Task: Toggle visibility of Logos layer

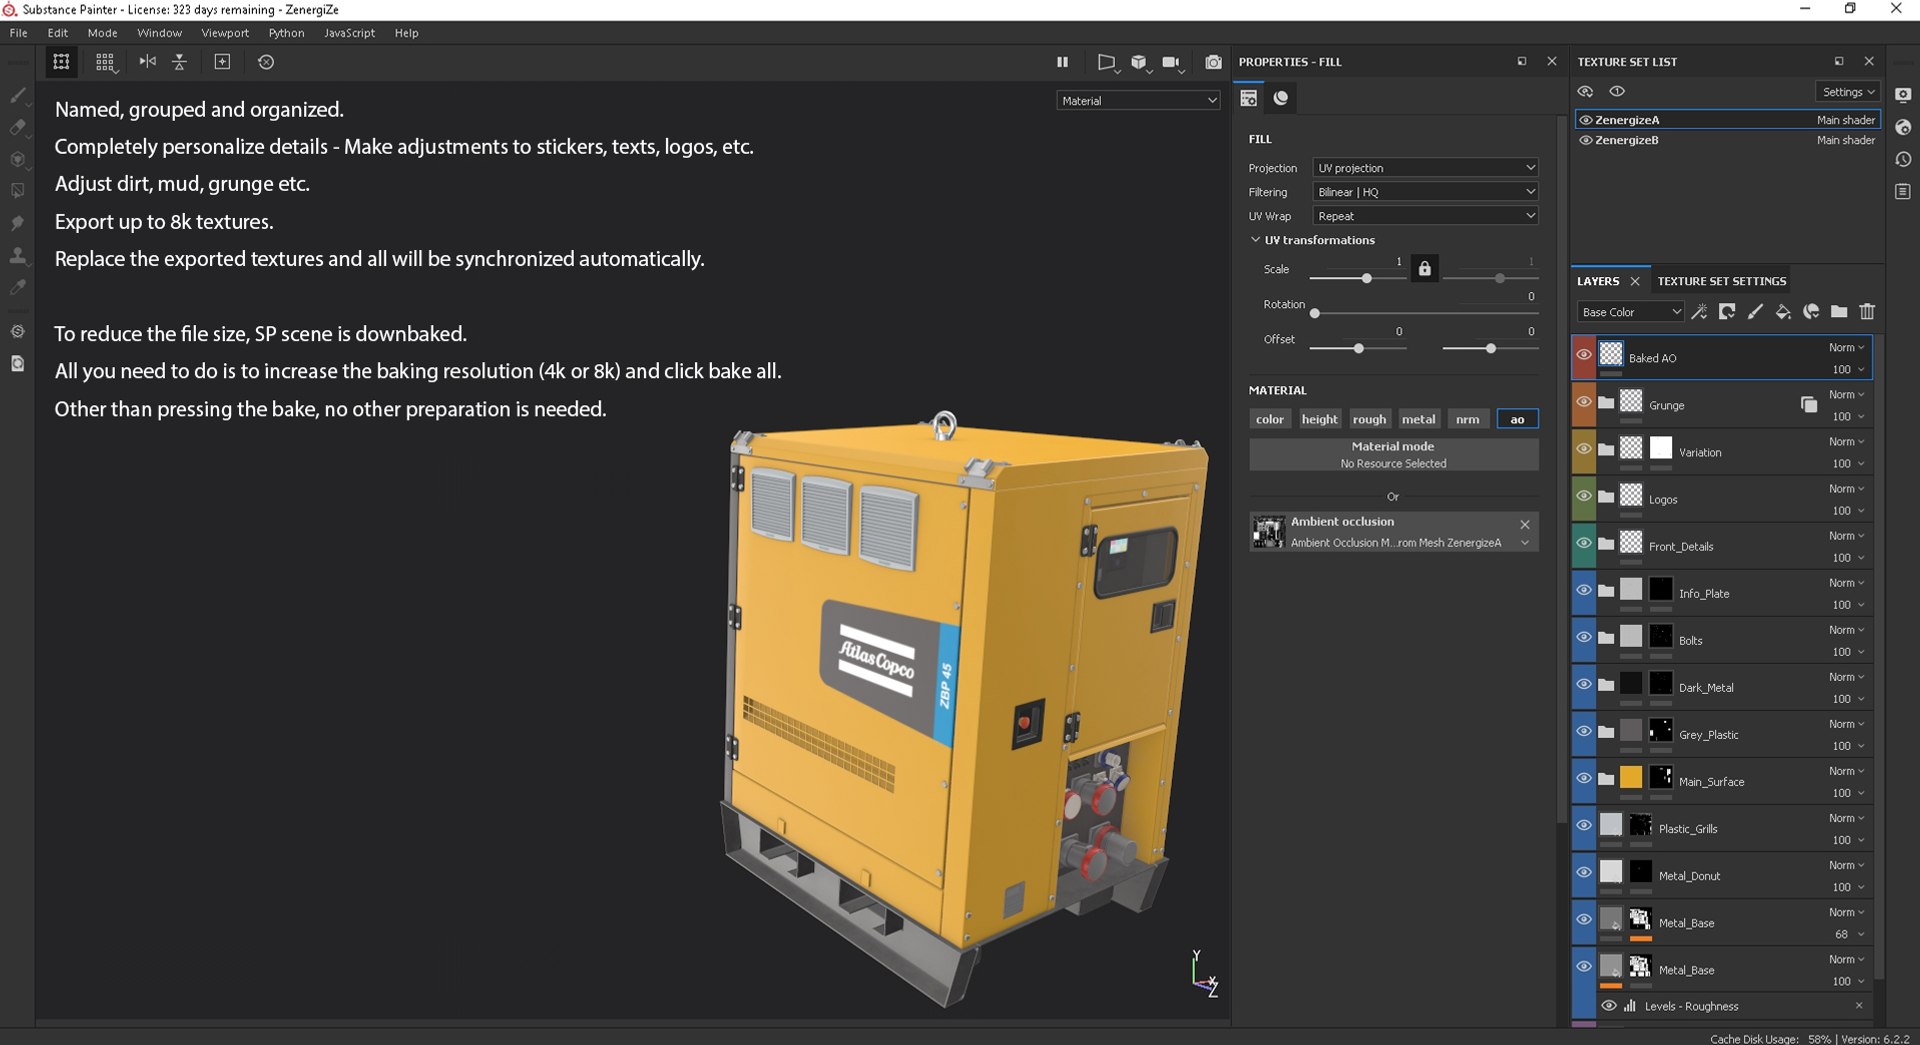Action: click(1584, 496)
